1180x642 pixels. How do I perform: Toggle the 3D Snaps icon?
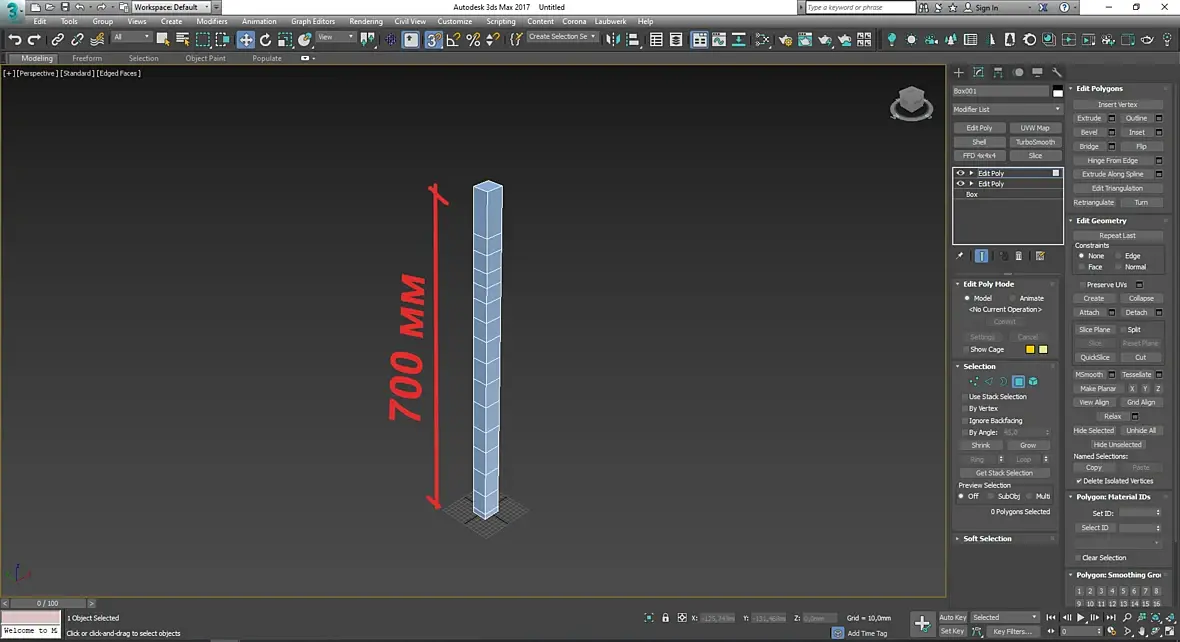(433, 40)
